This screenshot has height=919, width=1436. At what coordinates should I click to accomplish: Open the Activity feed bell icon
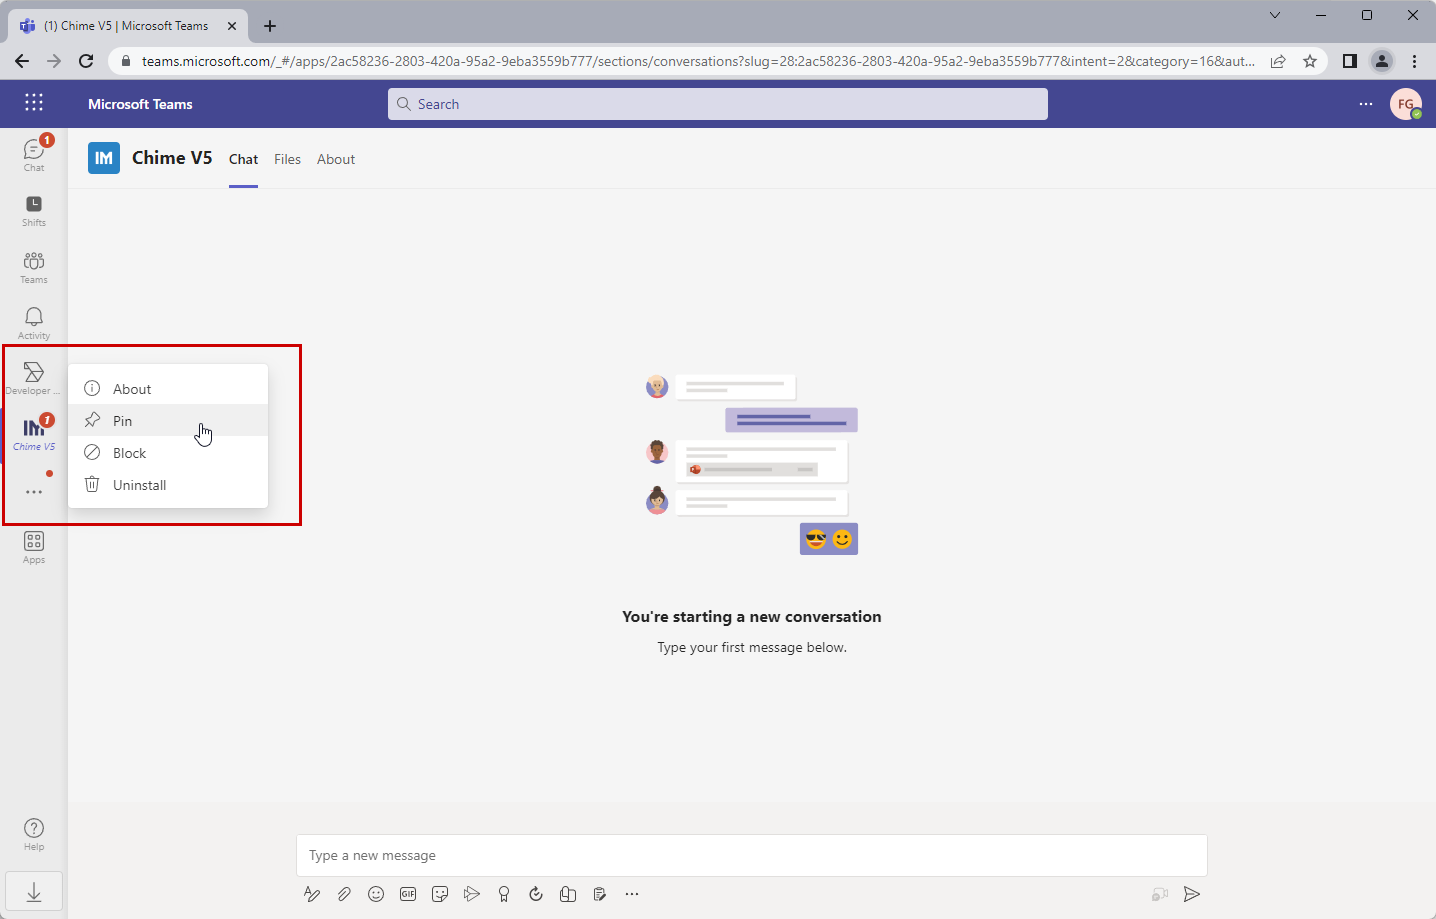coord(34,323)
